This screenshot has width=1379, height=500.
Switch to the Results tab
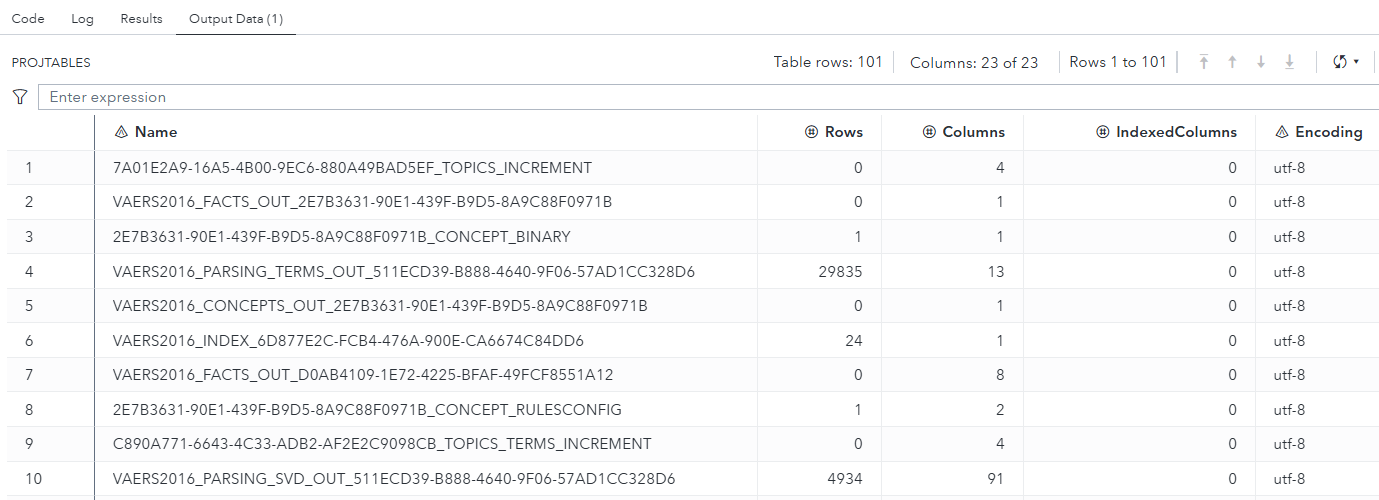pyautogui.click(x=141, y=19)
